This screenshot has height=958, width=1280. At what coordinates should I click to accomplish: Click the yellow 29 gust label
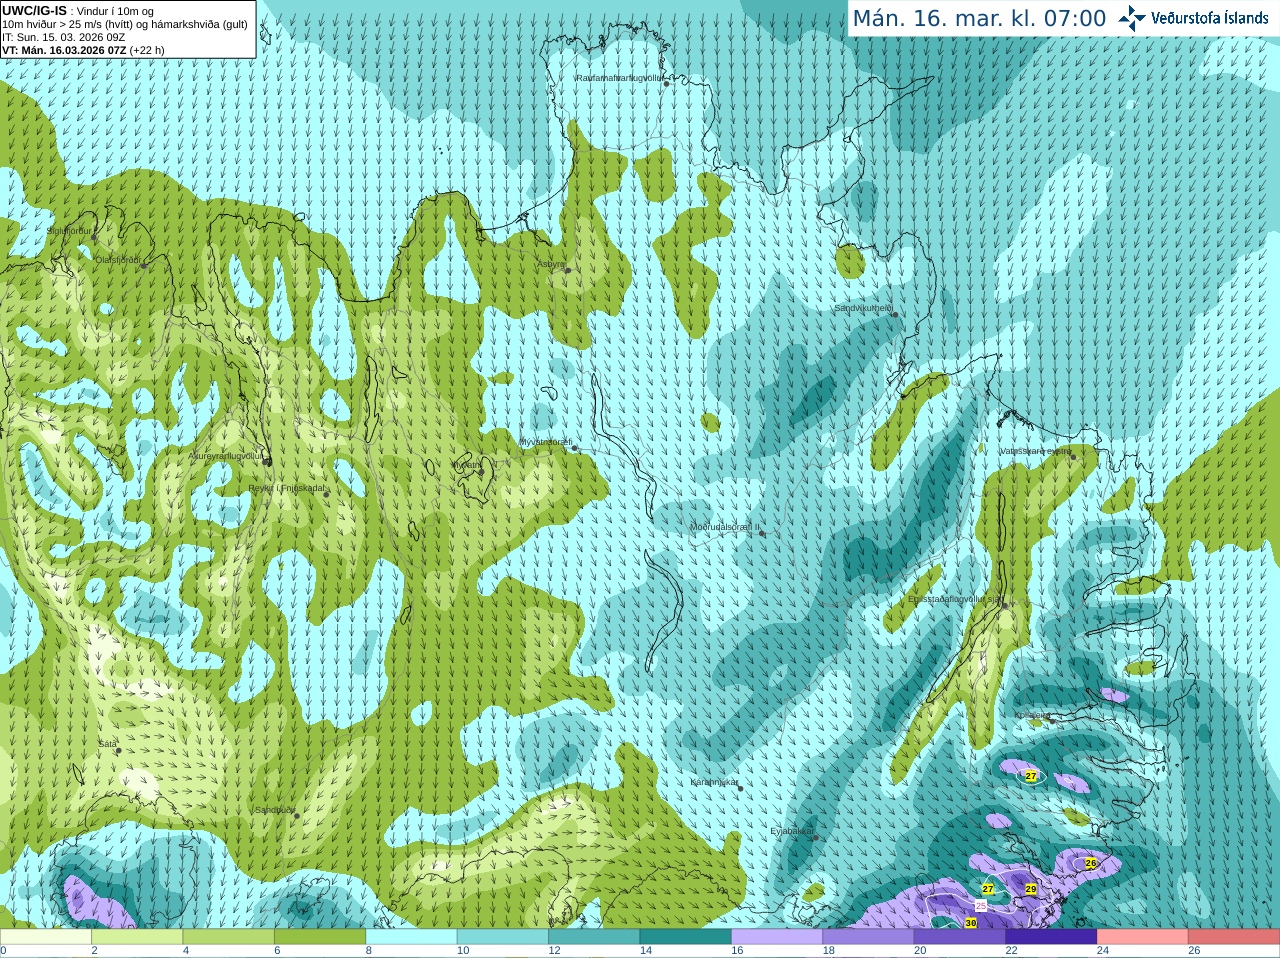pyautogui.click(x=1031, y=888)
